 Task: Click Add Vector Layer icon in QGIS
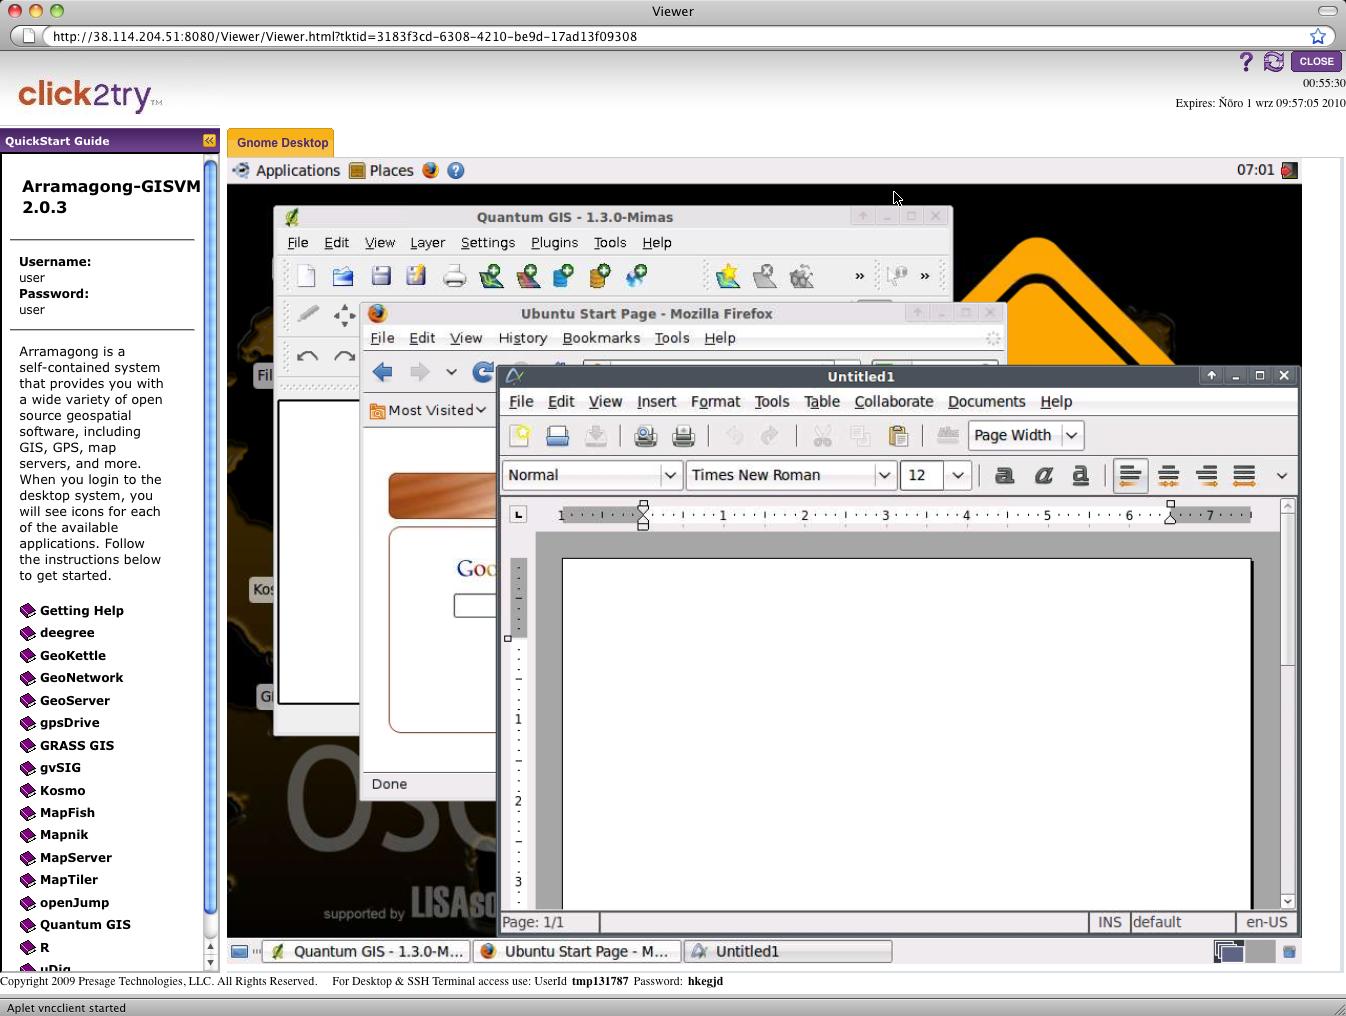[x=491, y=276]
